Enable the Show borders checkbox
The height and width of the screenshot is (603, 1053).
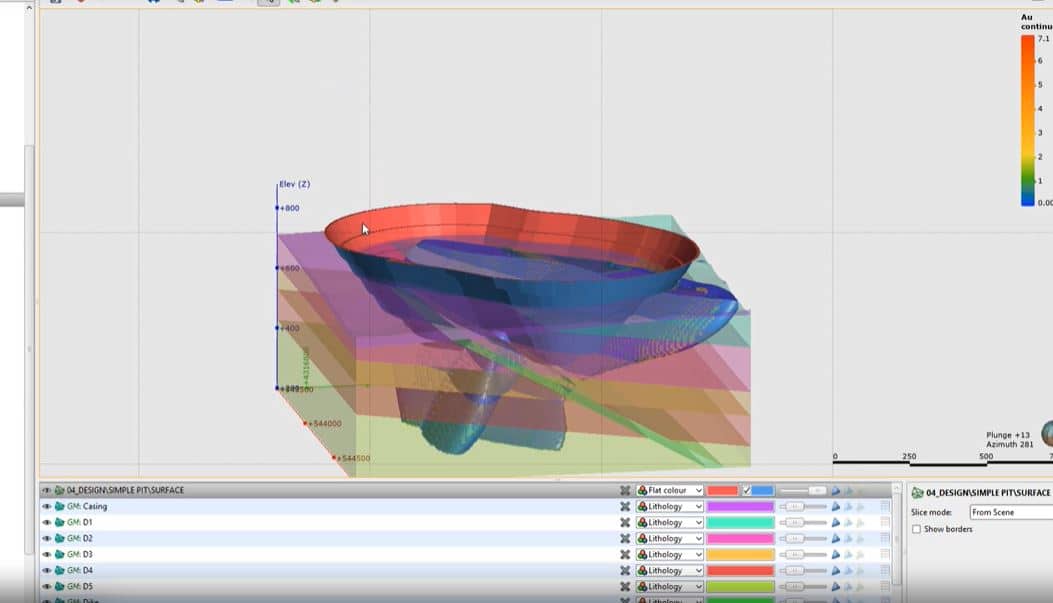(917, 530)
